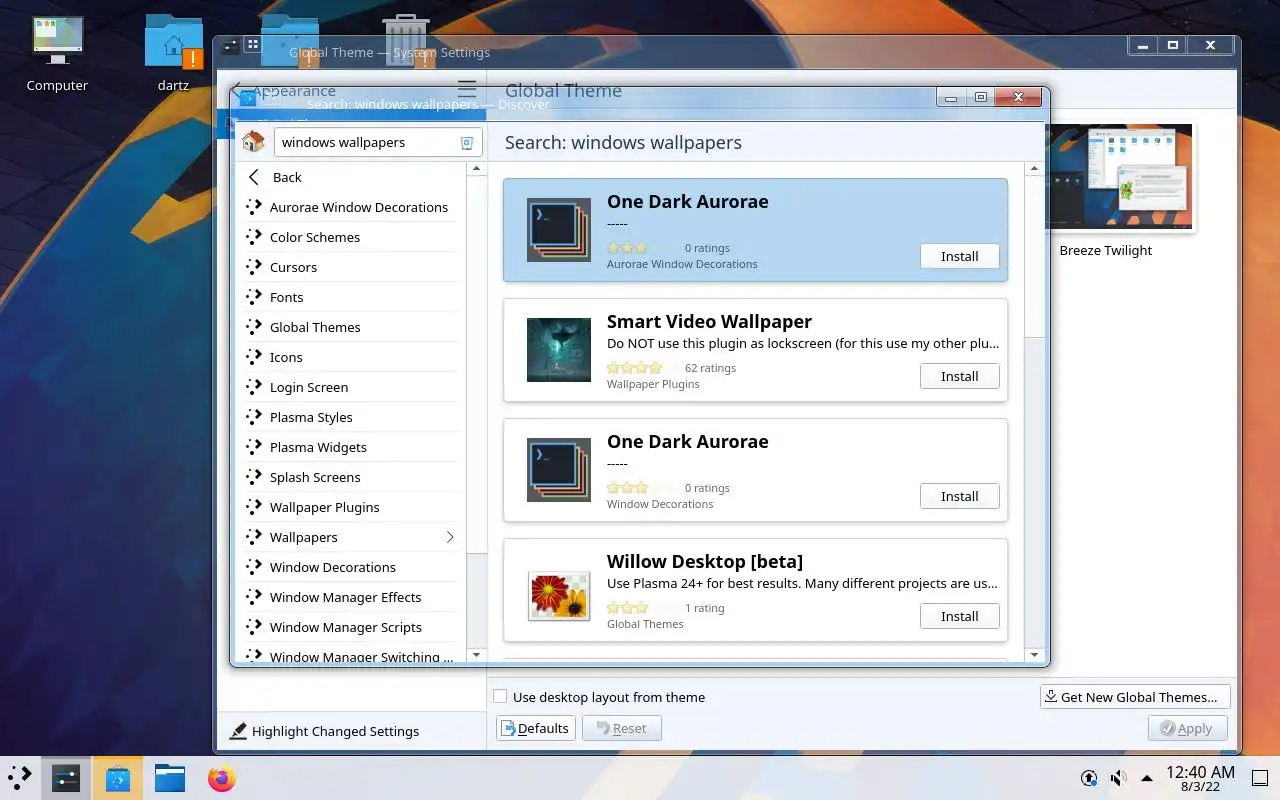Click the updates tray icon
1280x800 pixels.
pyautogui.click(x=1089, y=778)
